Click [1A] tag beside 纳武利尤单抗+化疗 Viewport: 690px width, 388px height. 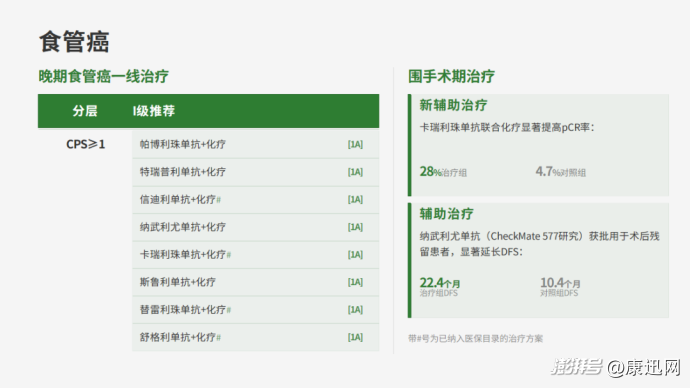click(355, 227)
